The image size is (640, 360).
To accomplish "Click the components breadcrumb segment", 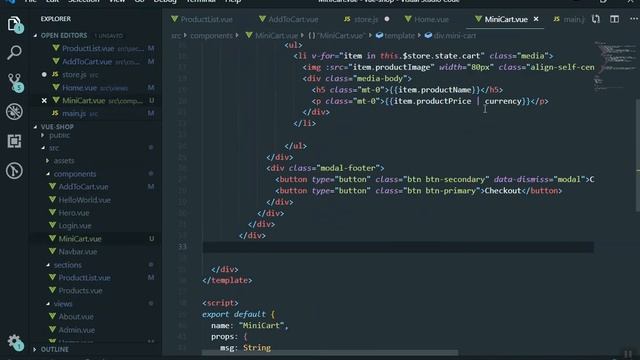I will [211, 36].
